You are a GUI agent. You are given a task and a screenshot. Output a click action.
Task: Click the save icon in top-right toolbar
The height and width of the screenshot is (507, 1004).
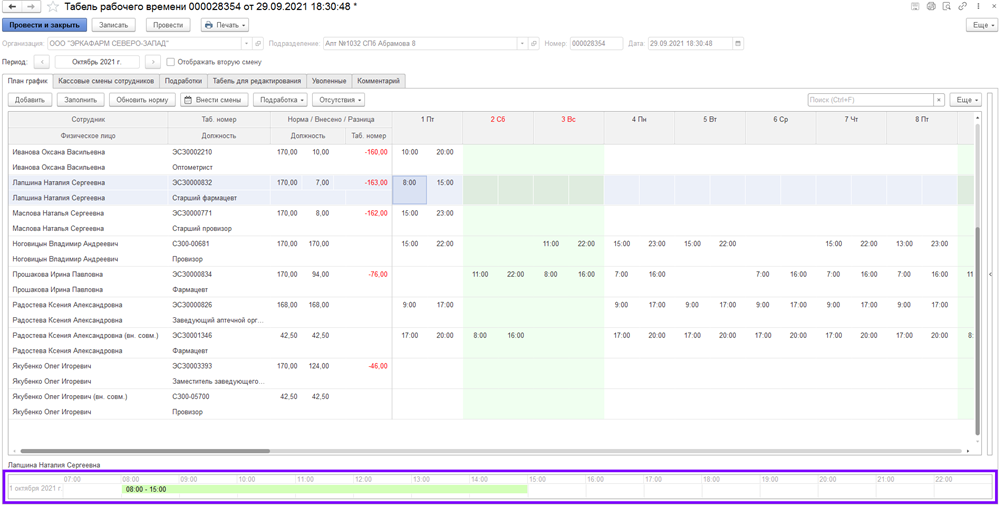click(x=915, y=7)
